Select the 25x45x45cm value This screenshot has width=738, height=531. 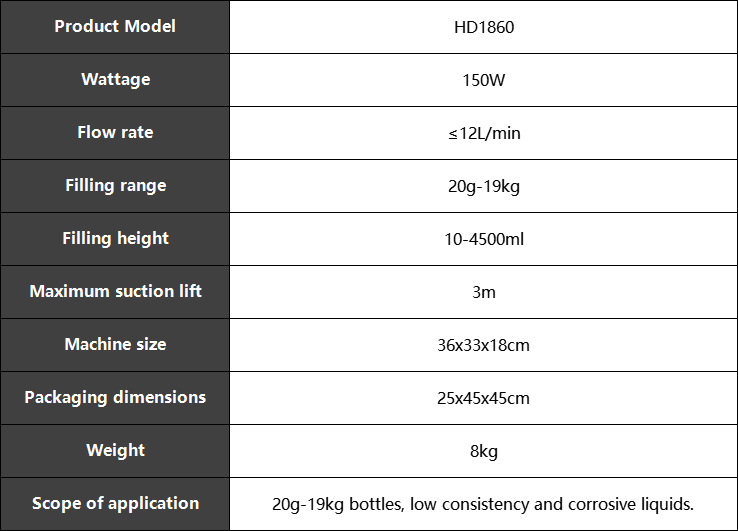(483, 399)
